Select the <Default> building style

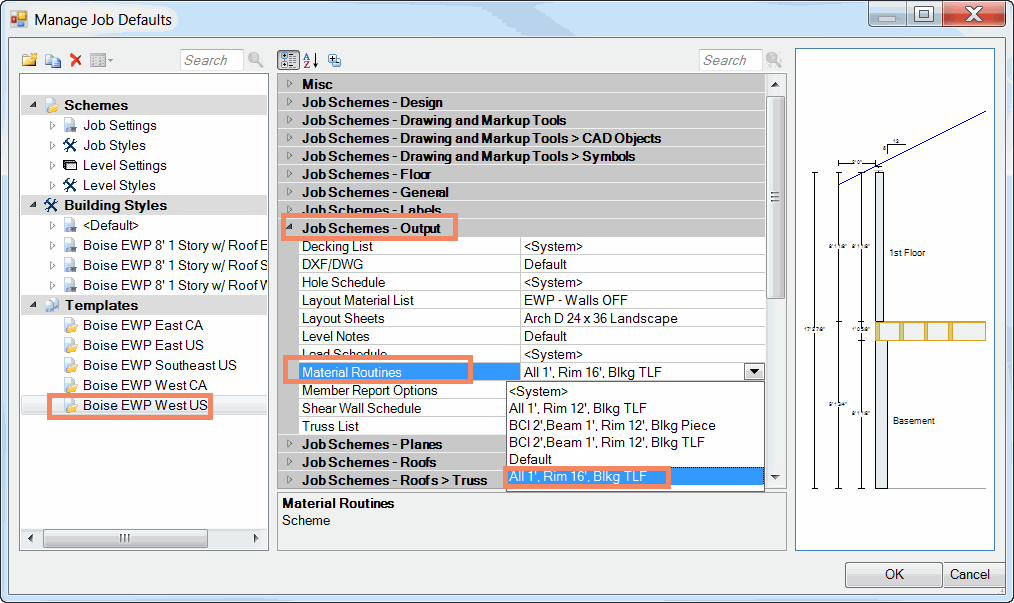[111, 225]
